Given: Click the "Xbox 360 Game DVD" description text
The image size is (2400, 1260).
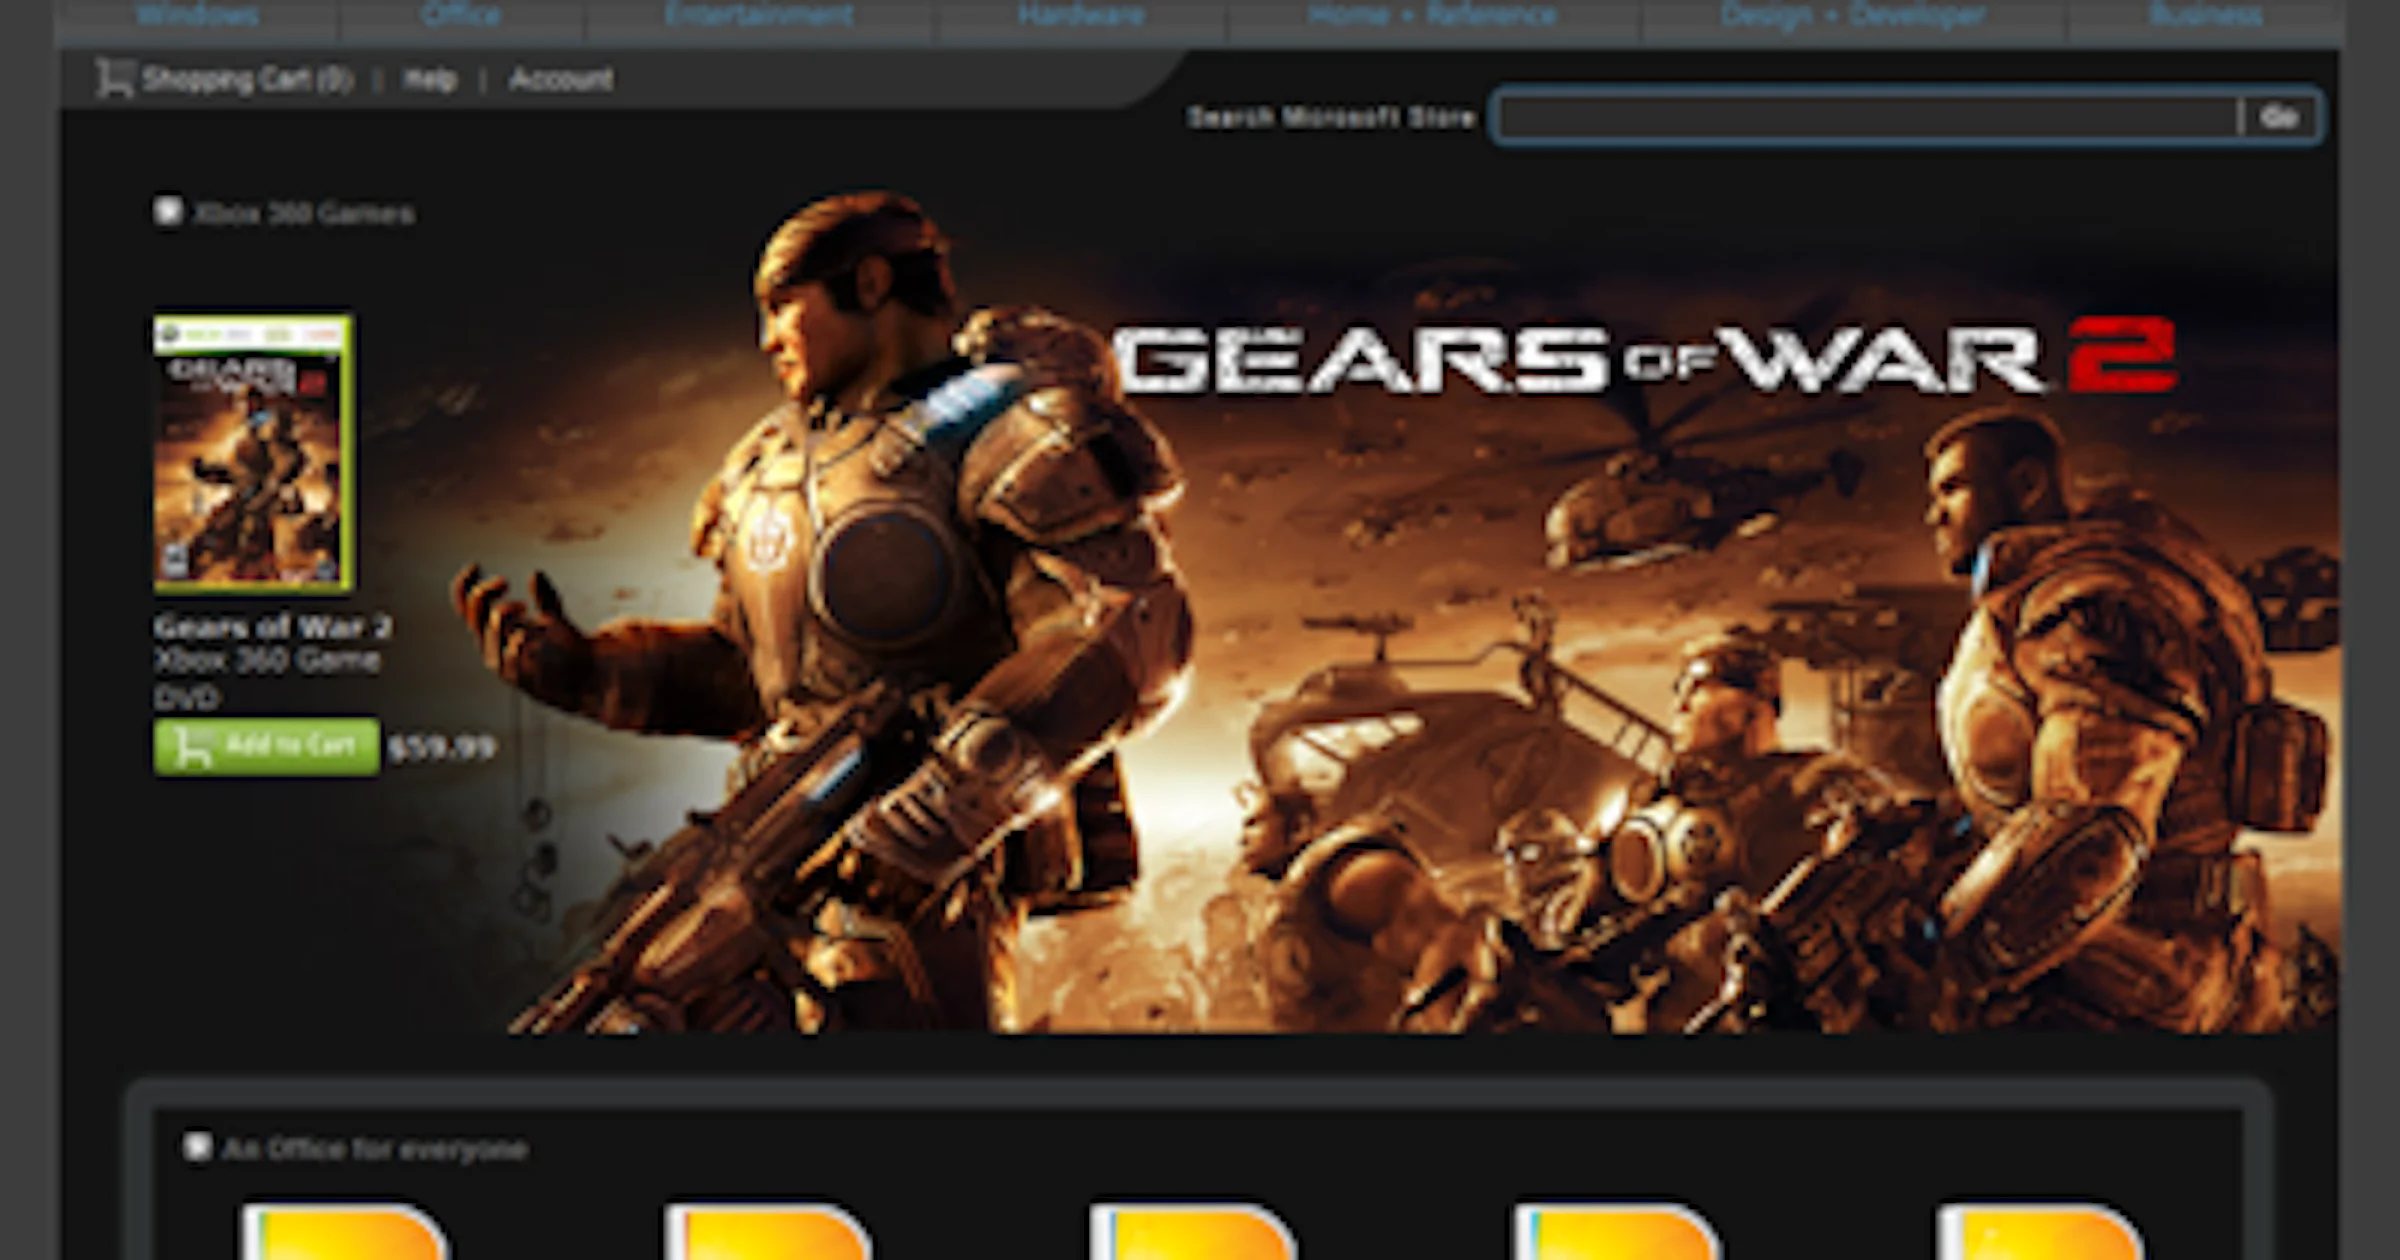Looking at the screenshot, I should coord(267,678).
